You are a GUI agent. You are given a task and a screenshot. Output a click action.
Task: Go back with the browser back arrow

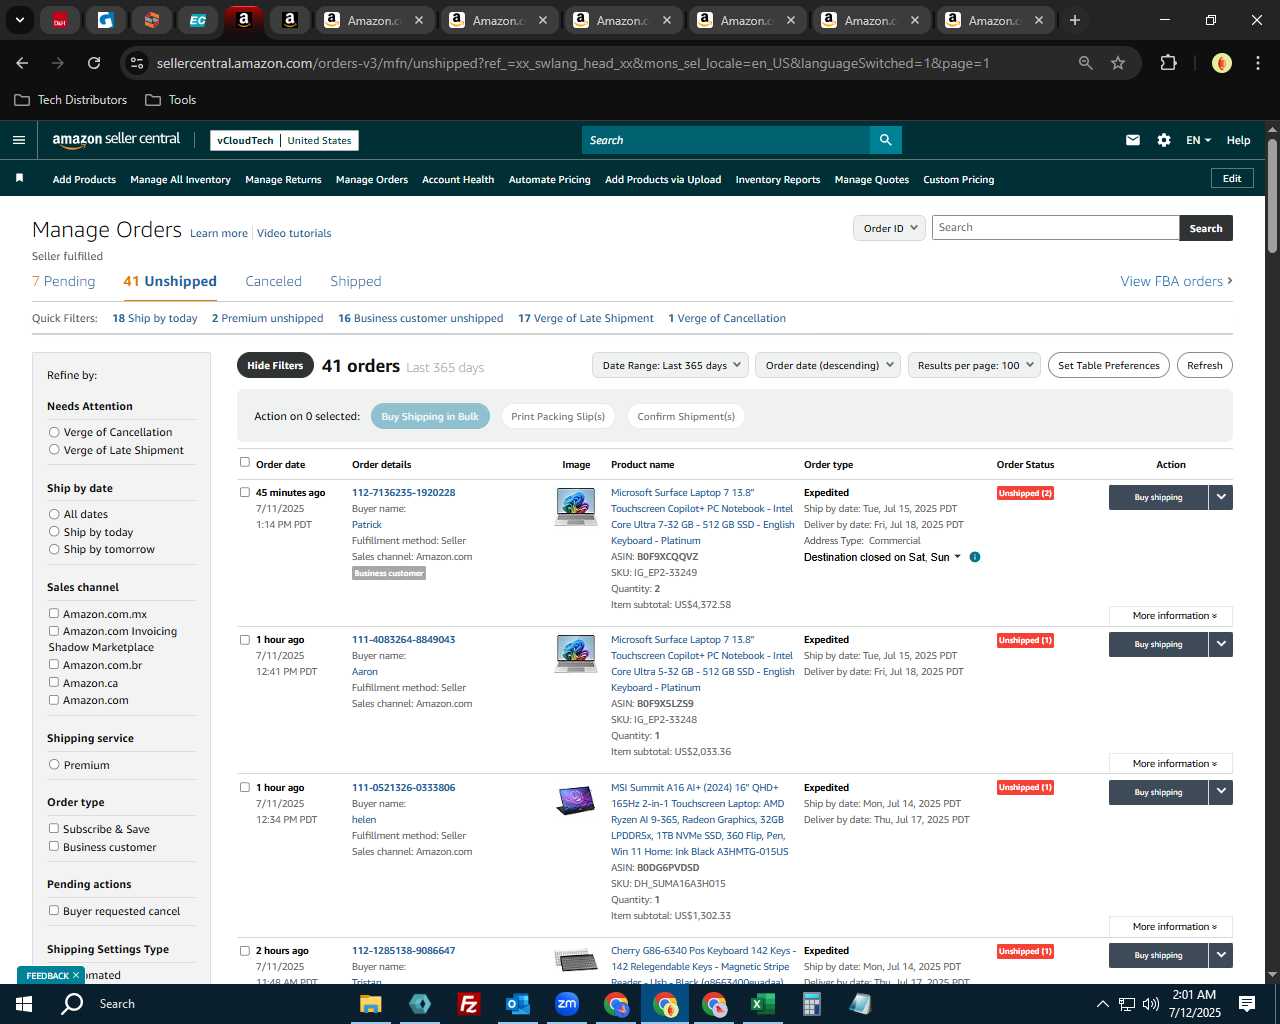(22, 63)
